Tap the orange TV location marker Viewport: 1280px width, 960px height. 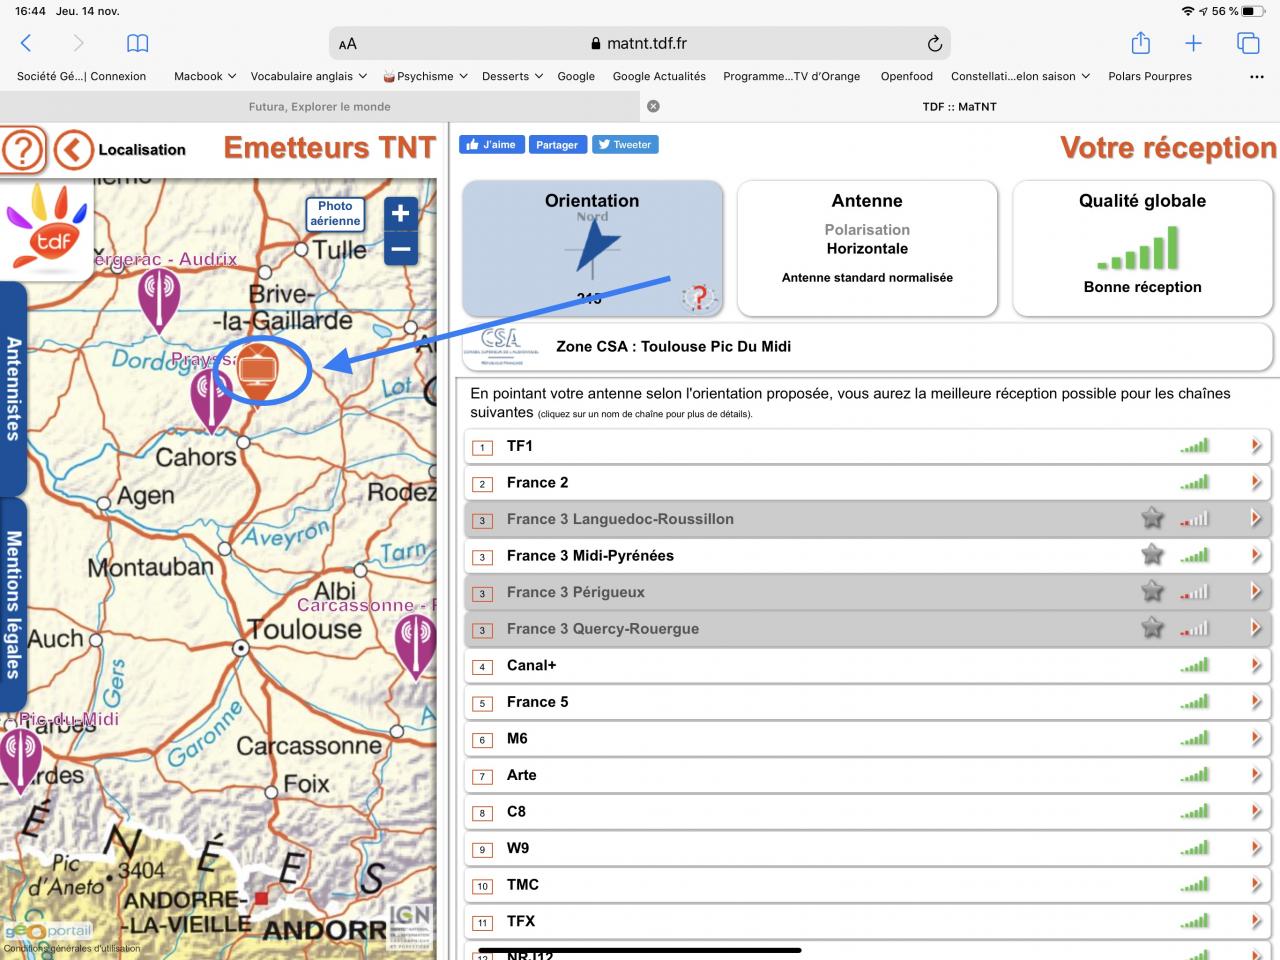tap(258, 373)
